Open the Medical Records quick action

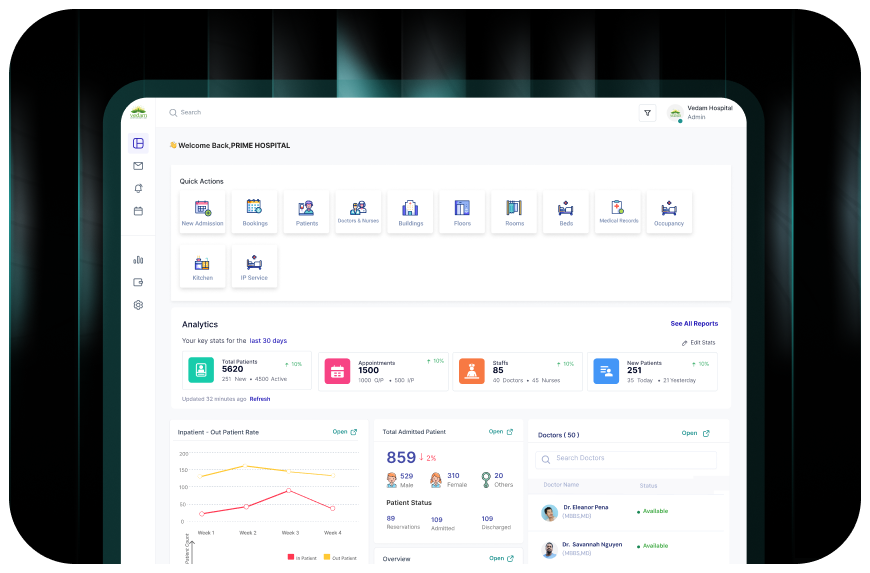(x=618, y=212)
